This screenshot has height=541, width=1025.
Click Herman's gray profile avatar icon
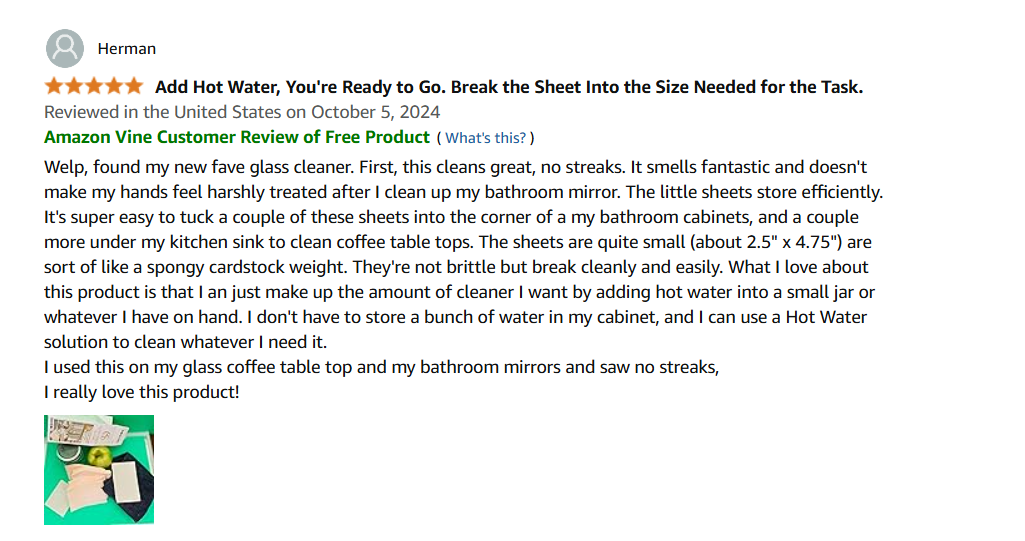(x=65, y=48)
